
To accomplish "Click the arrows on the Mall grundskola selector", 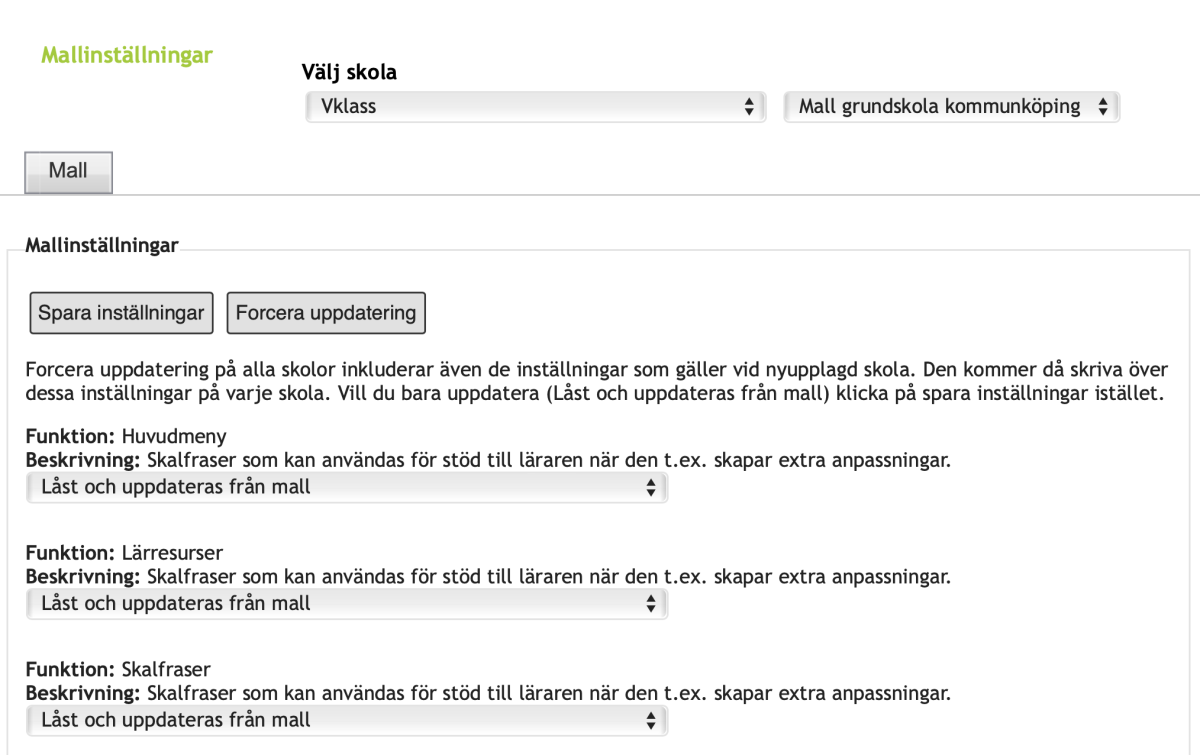I will click(1102, 106).
